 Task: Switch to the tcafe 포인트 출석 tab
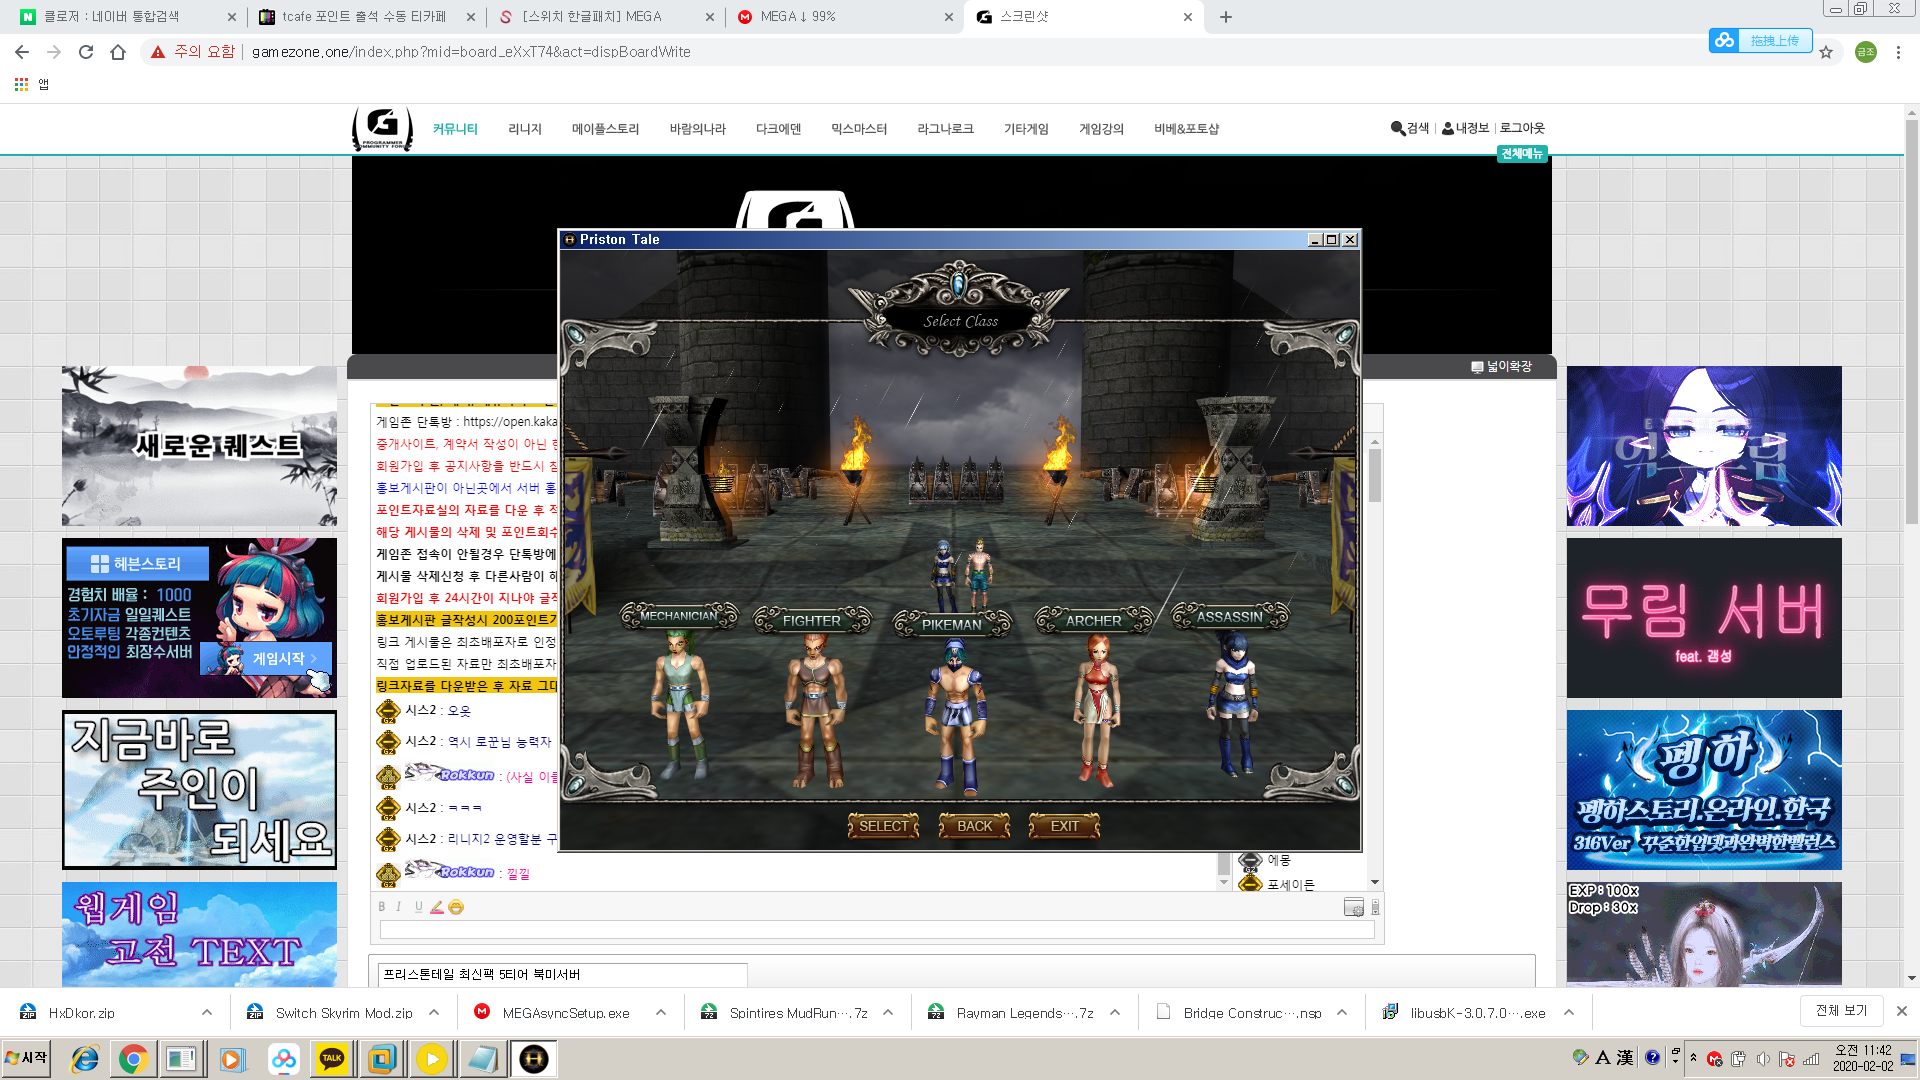click(365, 17)
